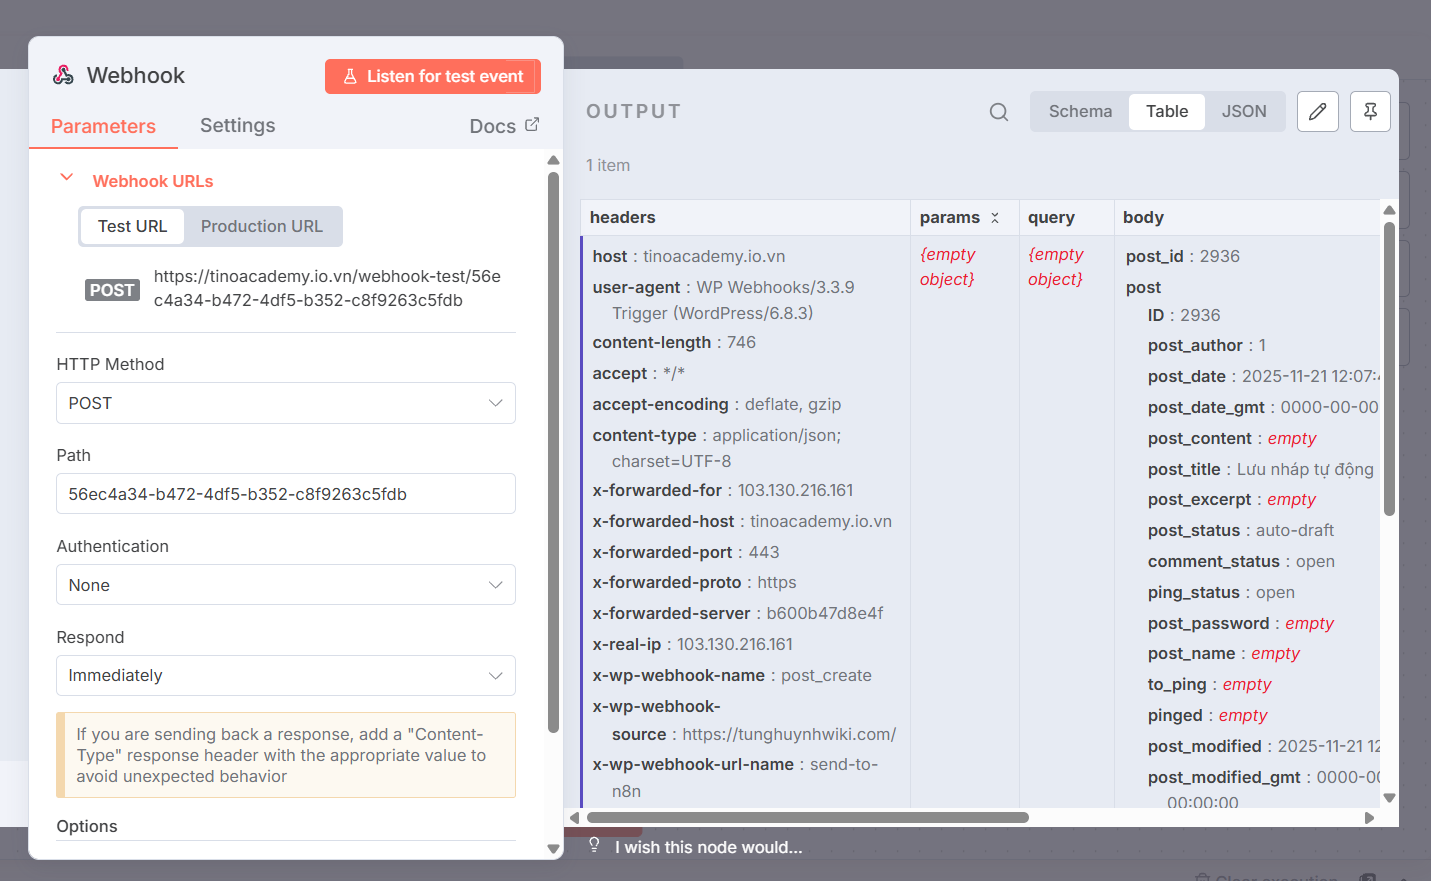
Task: Click the POST method badge
Action: [x=112, y=290]
